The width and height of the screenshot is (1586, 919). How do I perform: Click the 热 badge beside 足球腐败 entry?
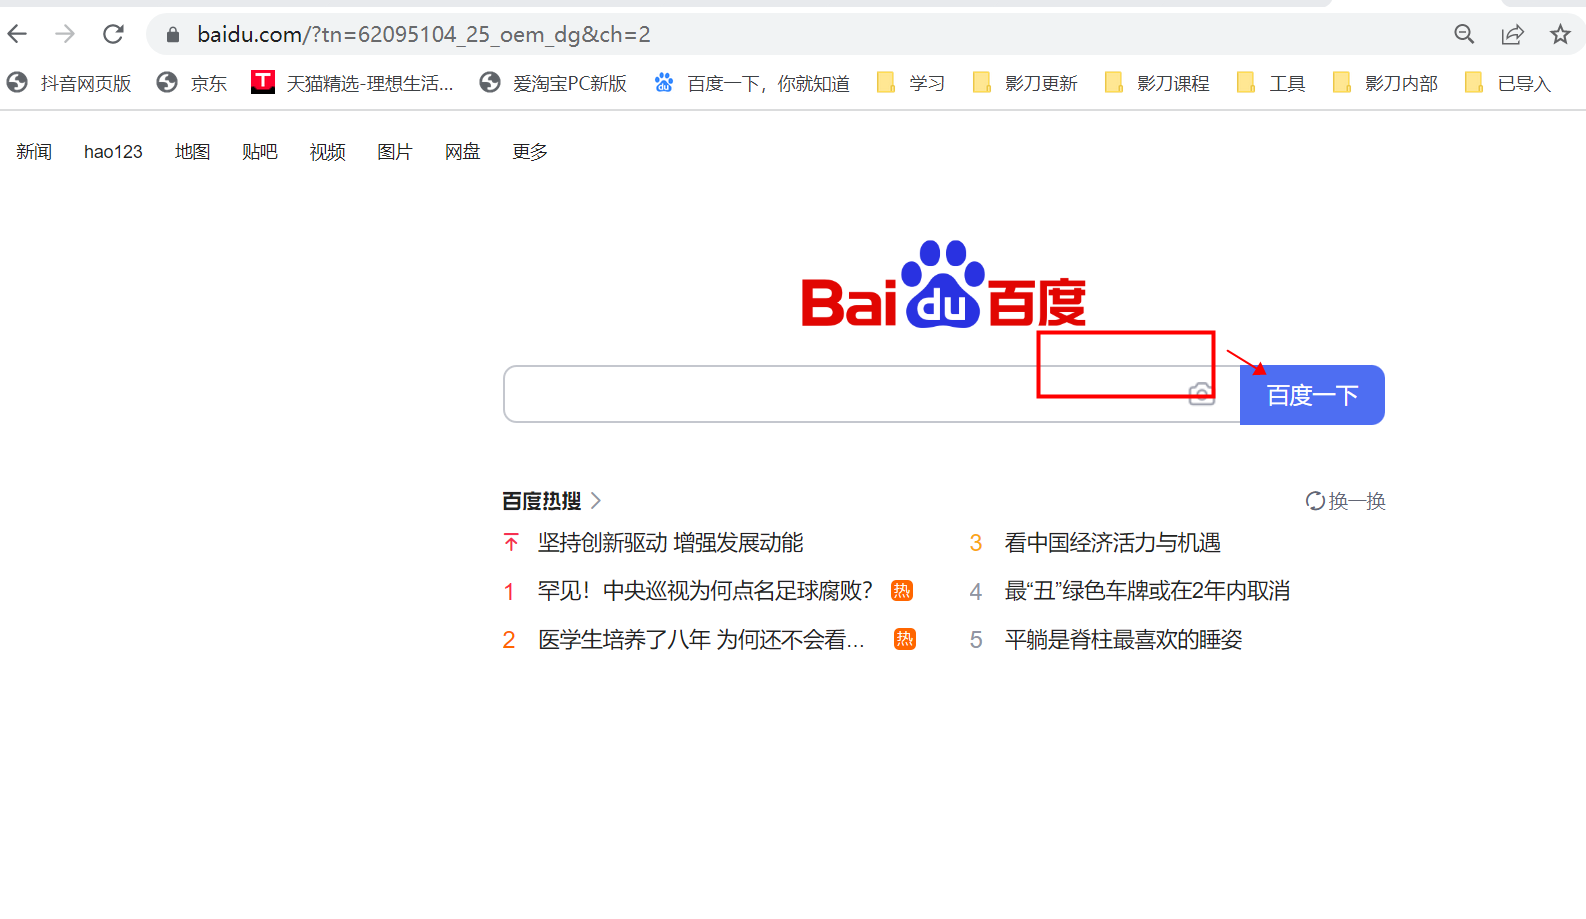click(902, 591)
